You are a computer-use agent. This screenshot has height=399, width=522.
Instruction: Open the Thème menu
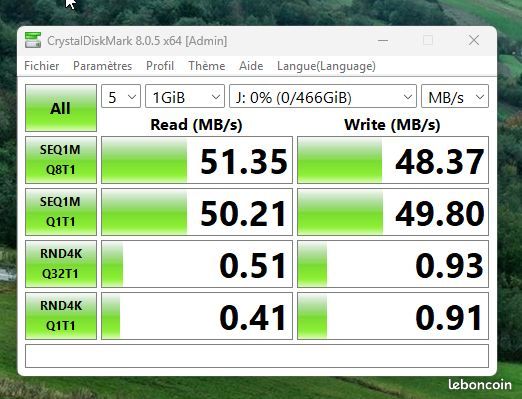(207, 66)
